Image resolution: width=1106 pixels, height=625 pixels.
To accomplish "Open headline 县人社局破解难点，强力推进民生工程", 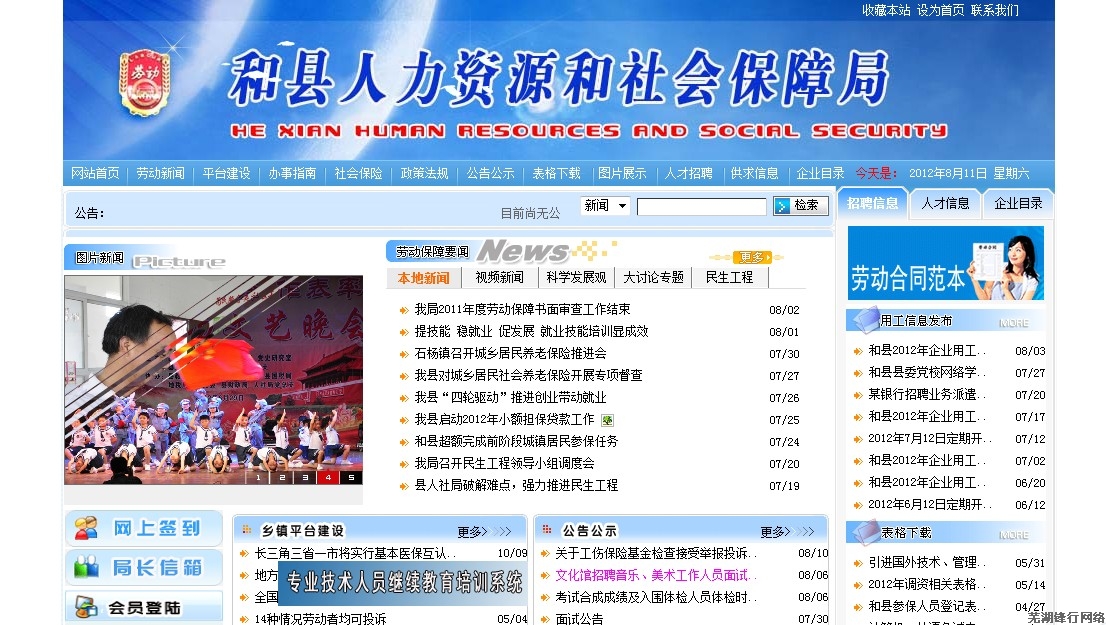I will click(x=516, y=485).
